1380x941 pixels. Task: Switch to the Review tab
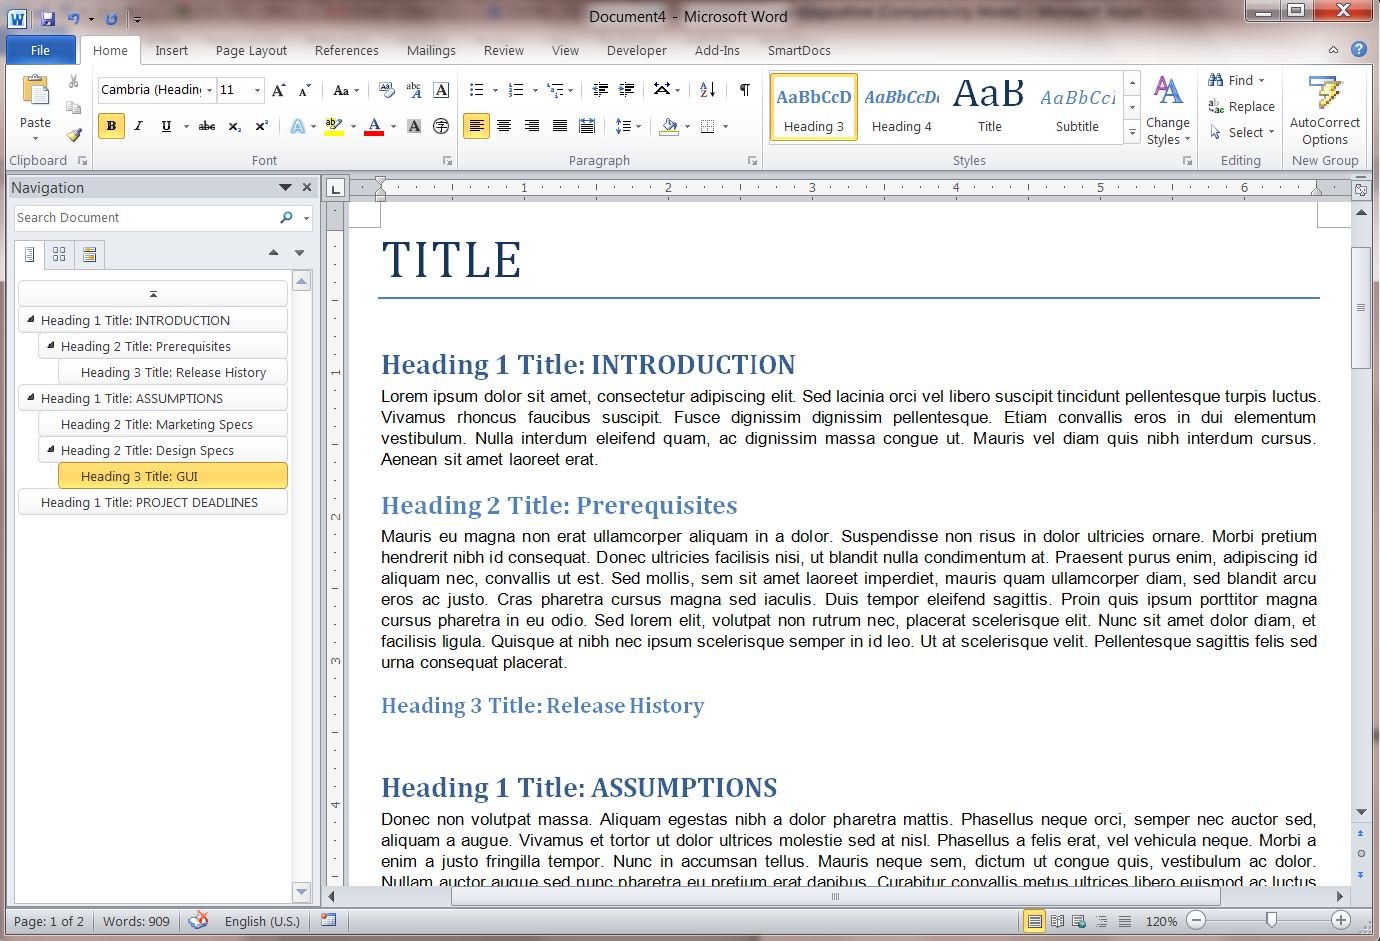tap(504, 50)
